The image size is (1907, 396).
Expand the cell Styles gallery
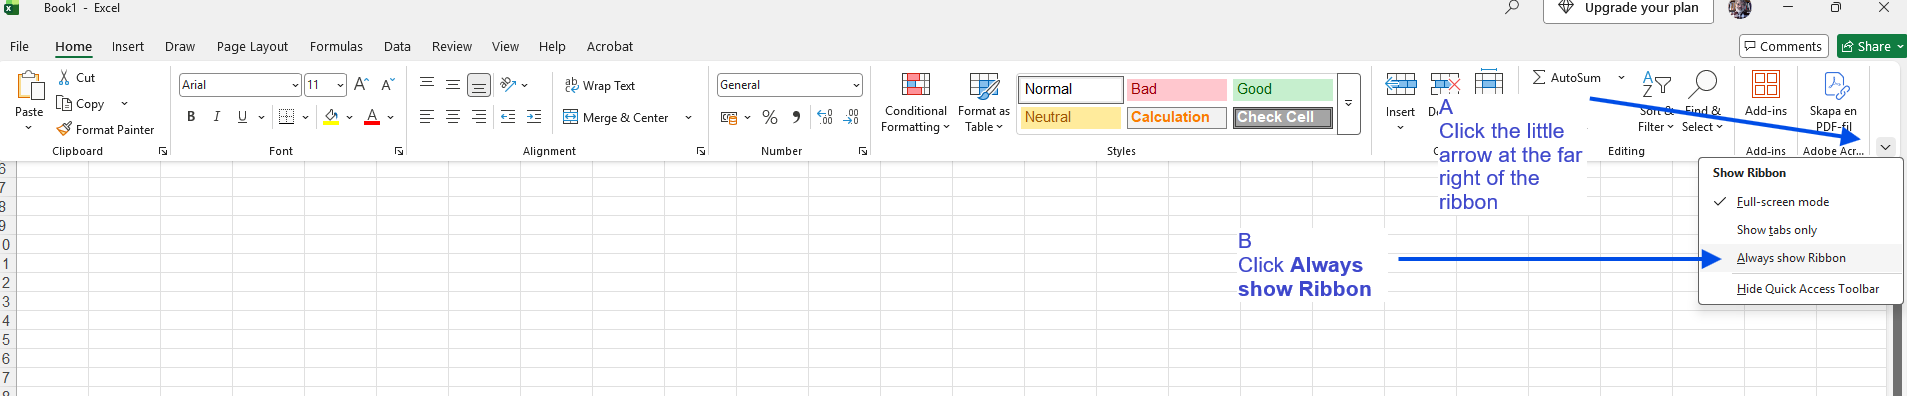tap(1348, 104)
